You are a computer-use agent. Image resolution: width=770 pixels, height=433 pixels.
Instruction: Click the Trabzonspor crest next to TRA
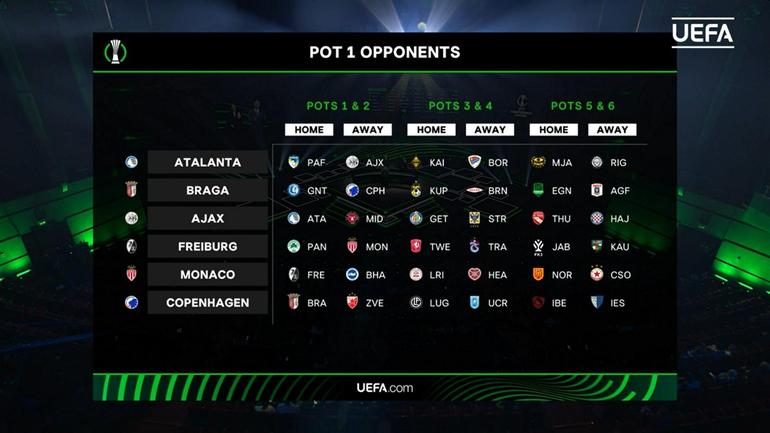pos(474,246)
